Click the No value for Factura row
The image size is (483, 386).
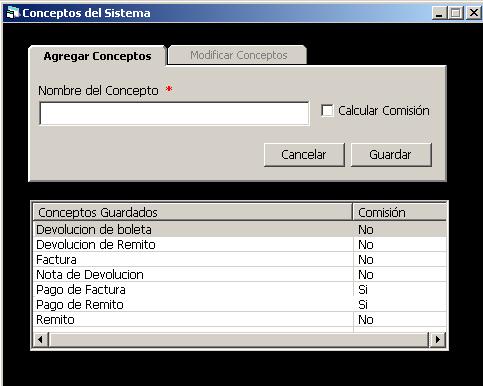[366, 259]
